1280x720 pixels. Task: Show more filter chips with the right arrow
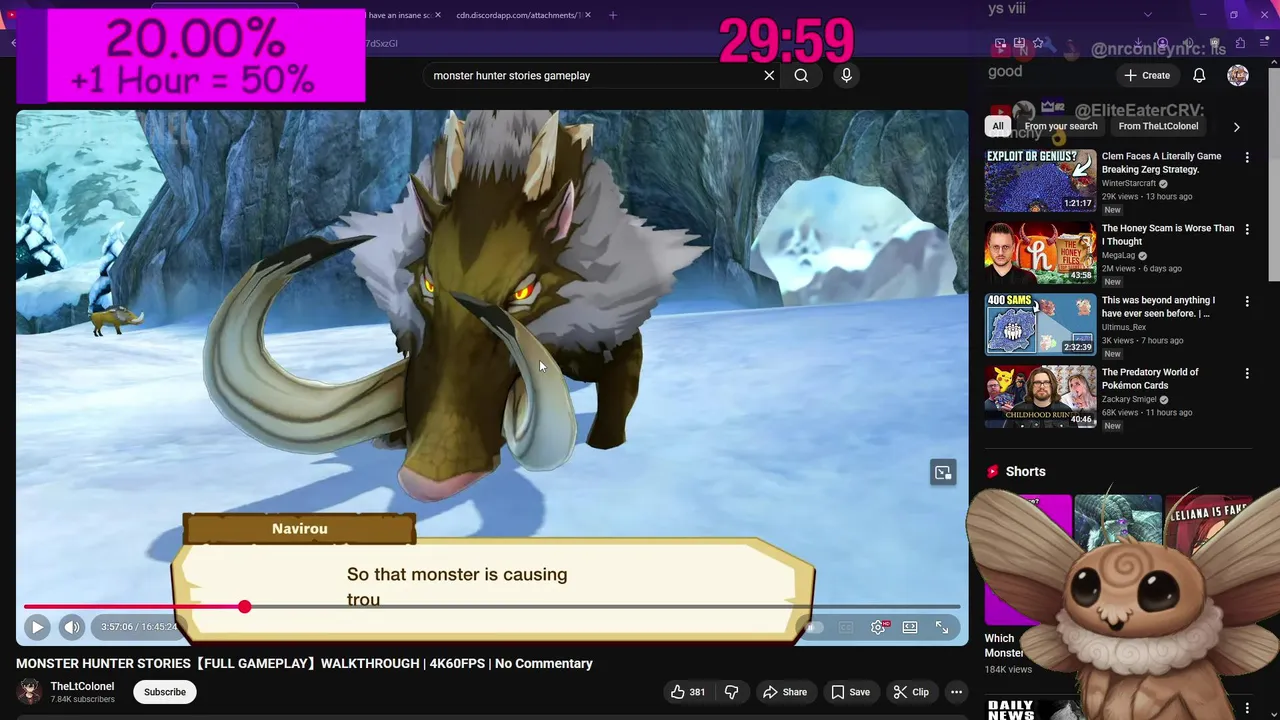(x=1236, y=127)
